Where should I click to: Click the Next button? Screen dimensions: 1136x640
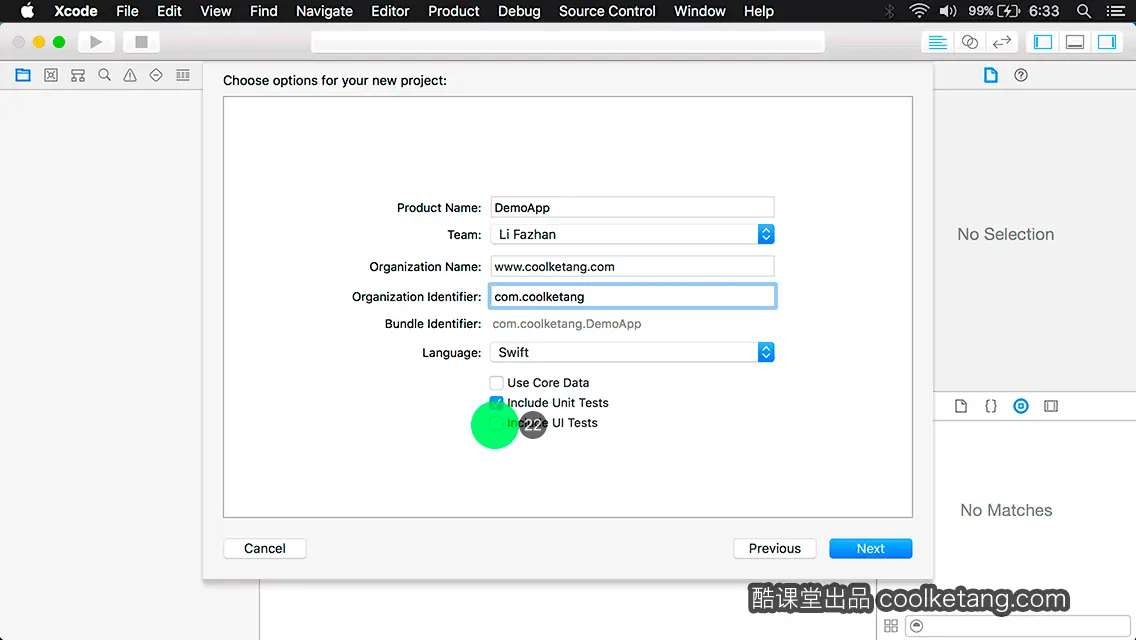click(x=870, y=549)
